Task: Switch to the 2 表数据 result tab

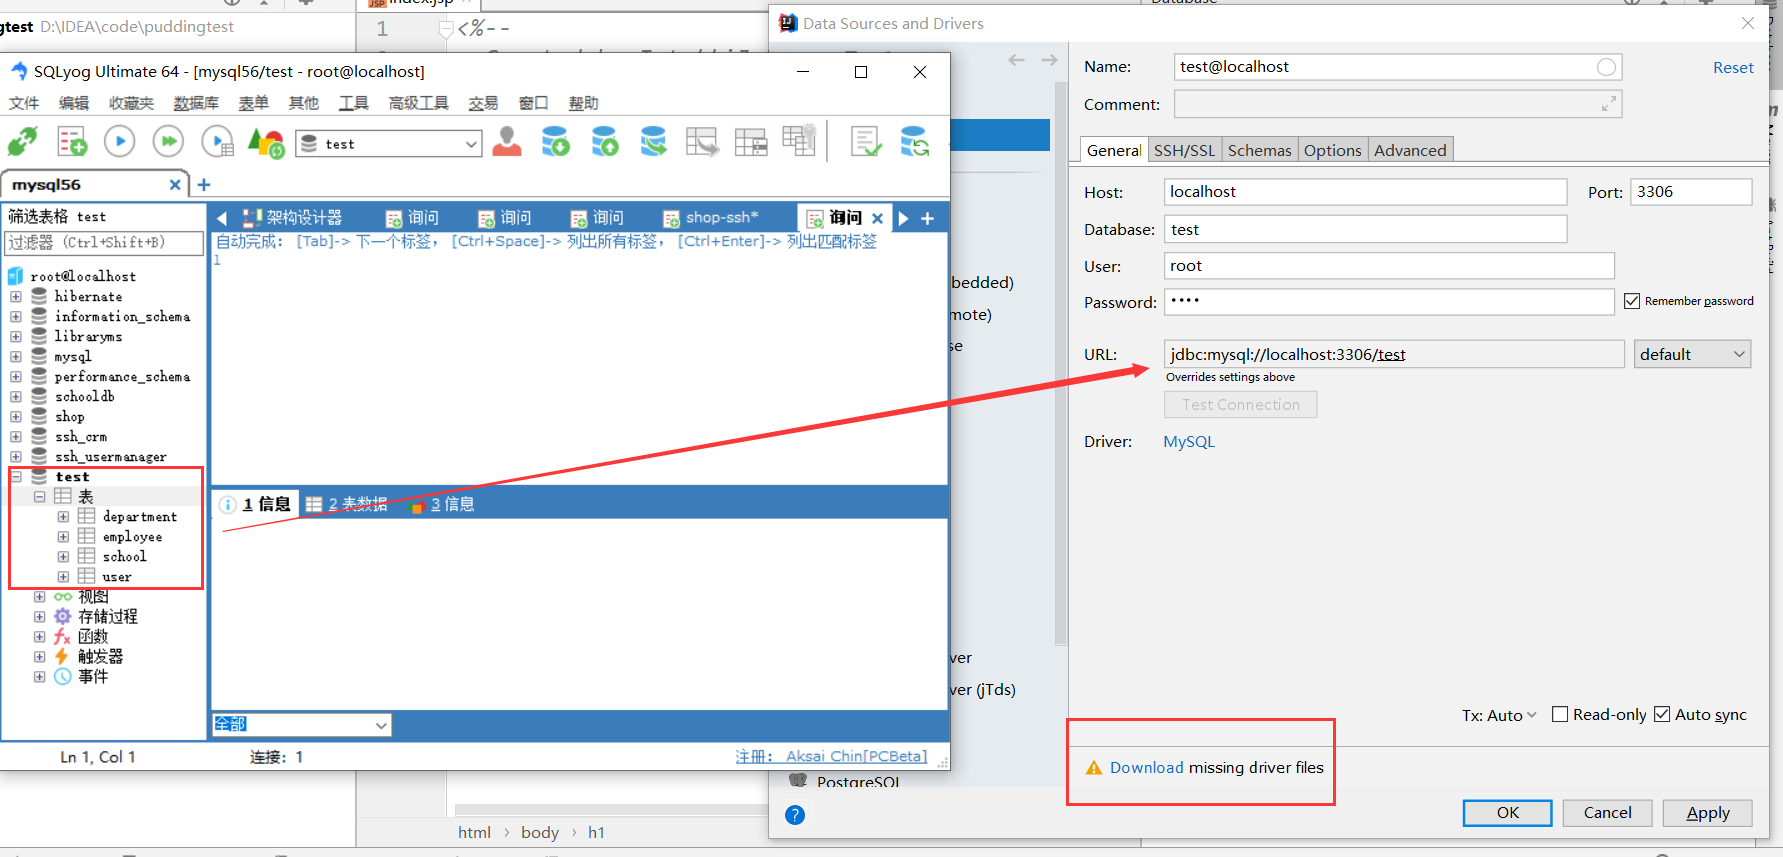Action: 347,504
